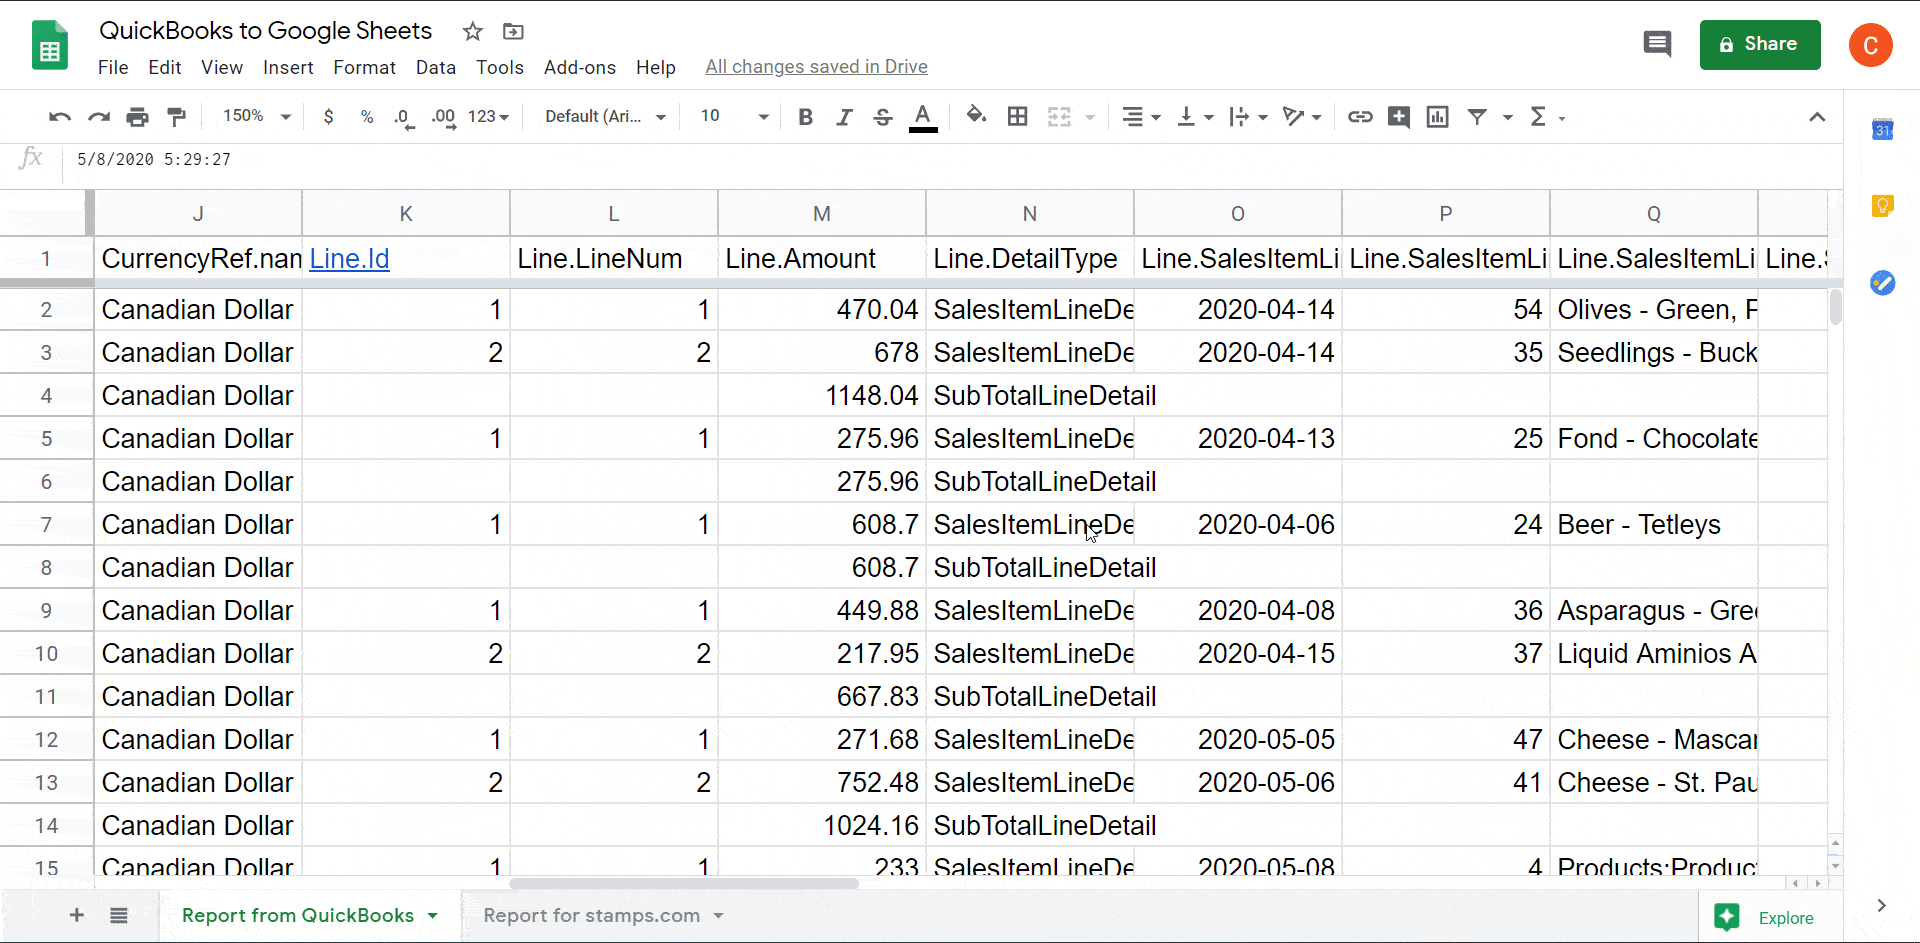1920x943 pixels.
Task: Open the vertical align dropdown
Action: coord(1195,117)
